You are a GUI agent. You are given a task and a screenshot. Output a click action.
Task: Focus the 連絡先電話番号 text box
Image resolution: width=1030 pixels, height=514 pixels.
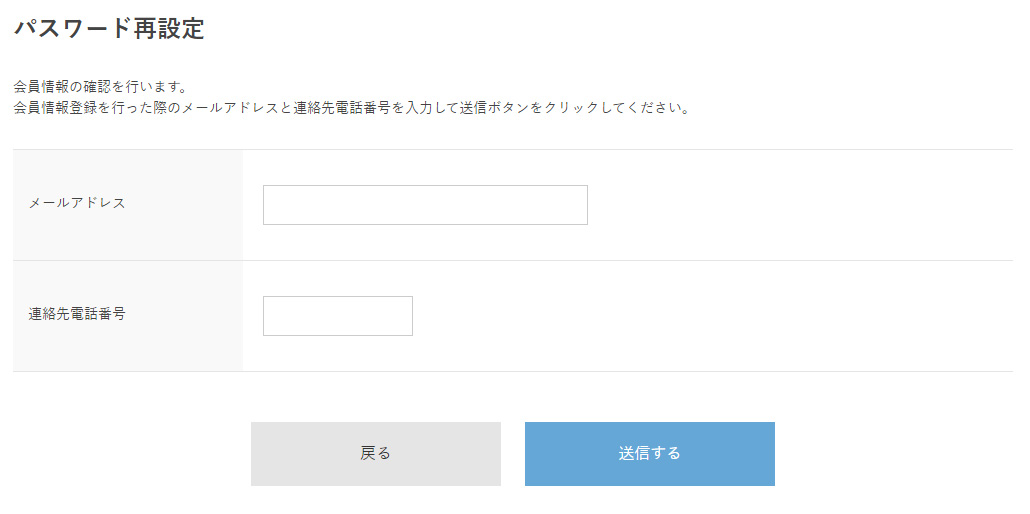(338, 316)
